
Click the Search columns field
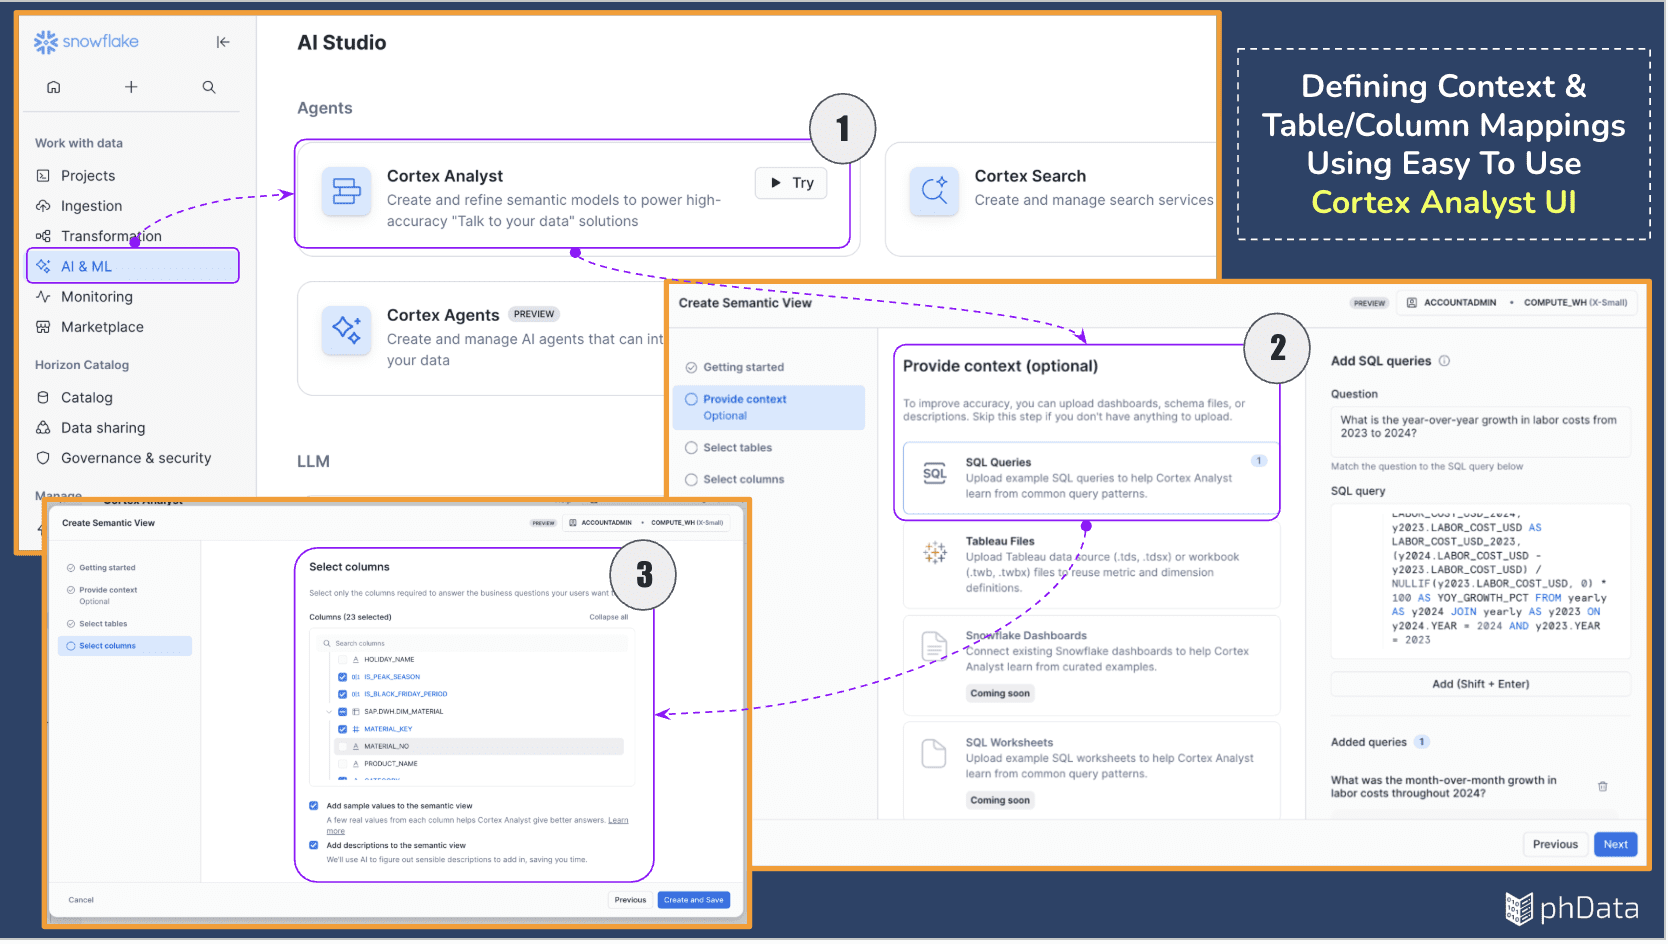coord(474,644)
